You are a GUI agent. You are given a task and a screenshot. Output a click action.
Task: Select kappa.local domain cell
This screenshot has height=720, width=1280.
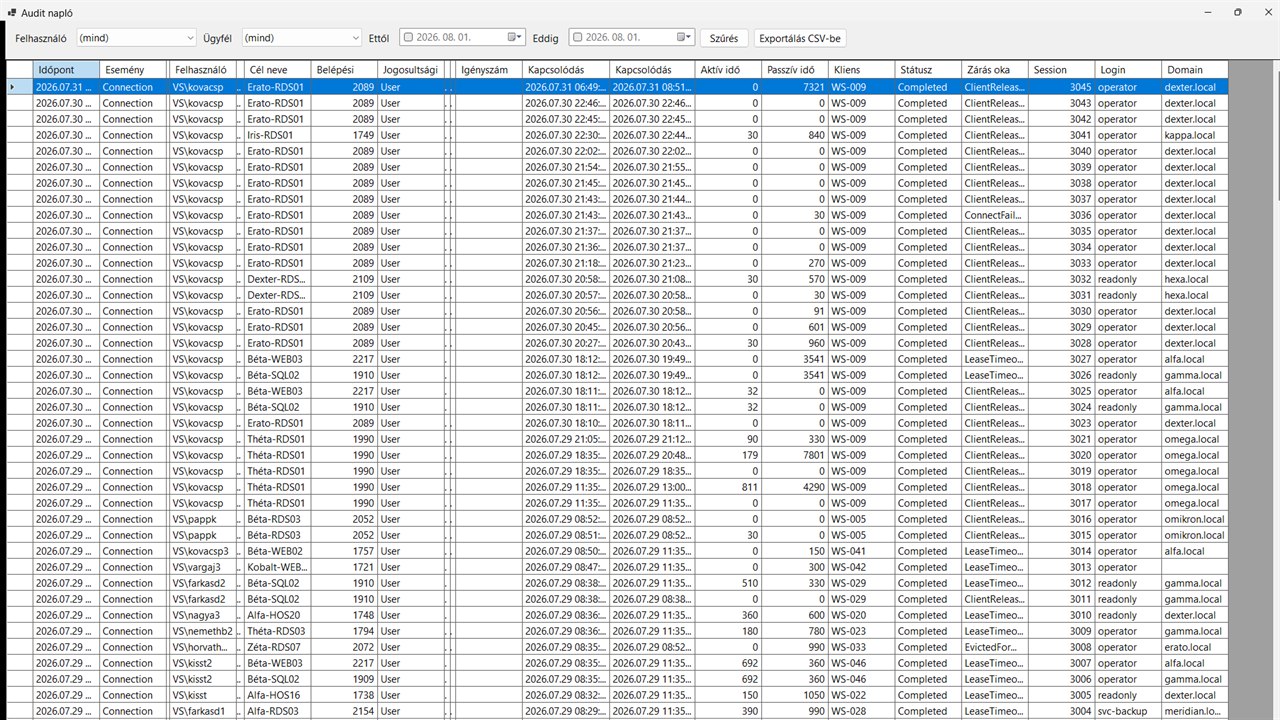pyautogui.click(x=1195, y=135)
